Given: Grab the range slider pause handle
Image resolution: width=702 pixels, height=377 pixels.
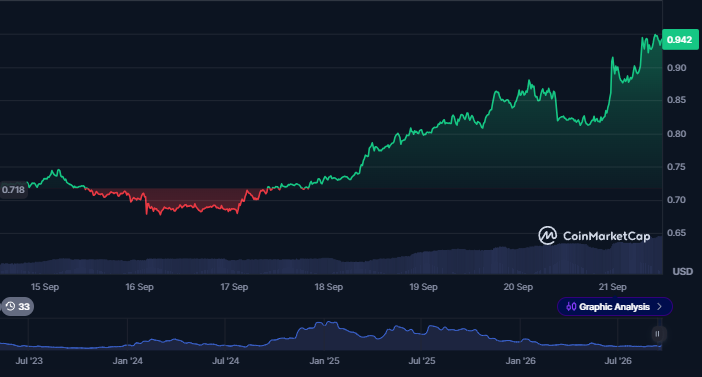Looking at the screenshot, I should [x=657, y=334].
